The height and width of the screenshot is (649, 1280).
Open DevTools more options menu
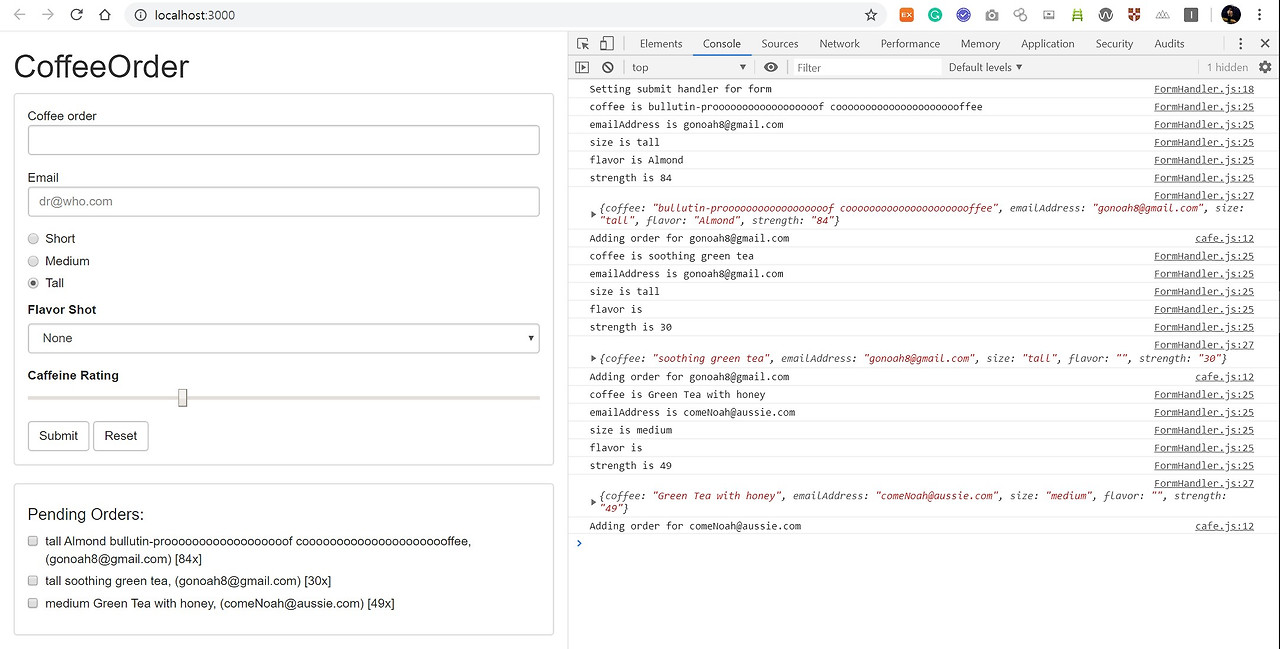1241,43
